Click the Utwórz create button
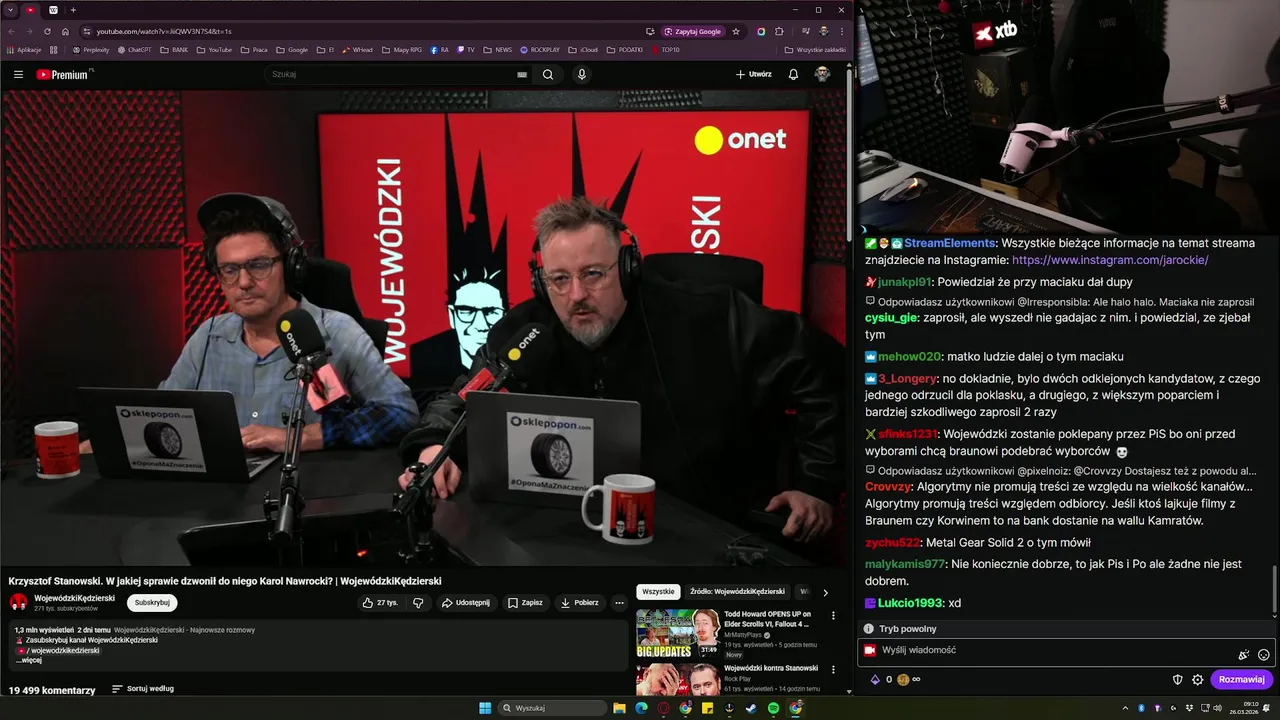The image size is (1280, 720). coord(754,74)
